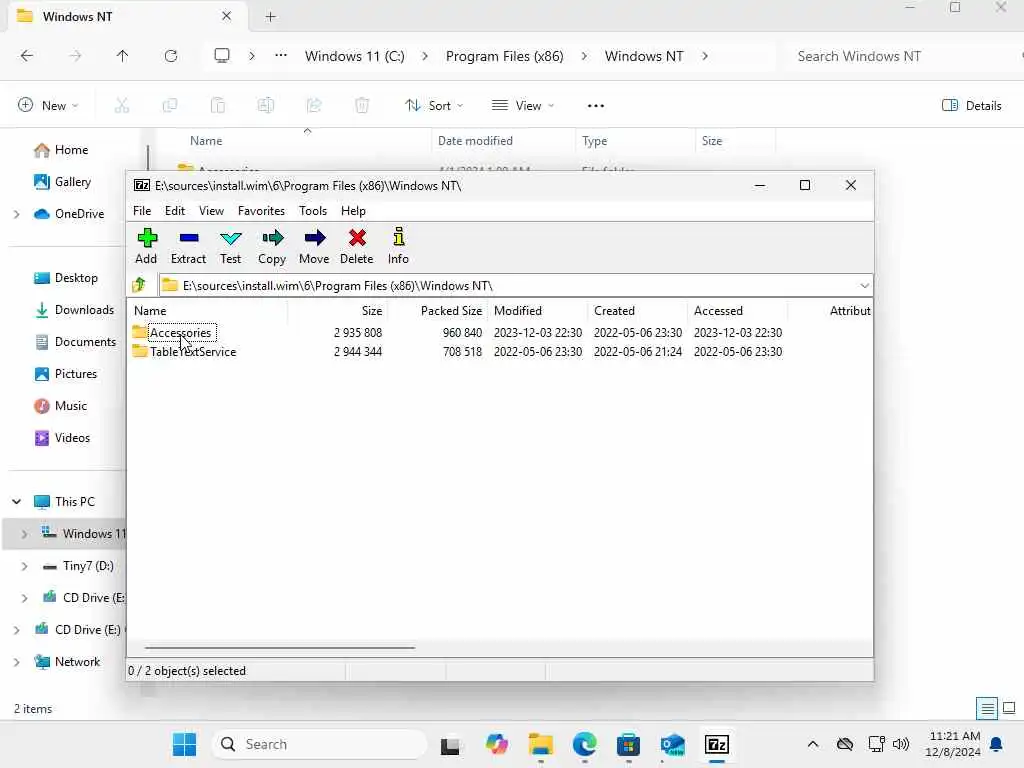Expand the 7-Zip address path dropdown
The image size is (1024, 768).
864,285
